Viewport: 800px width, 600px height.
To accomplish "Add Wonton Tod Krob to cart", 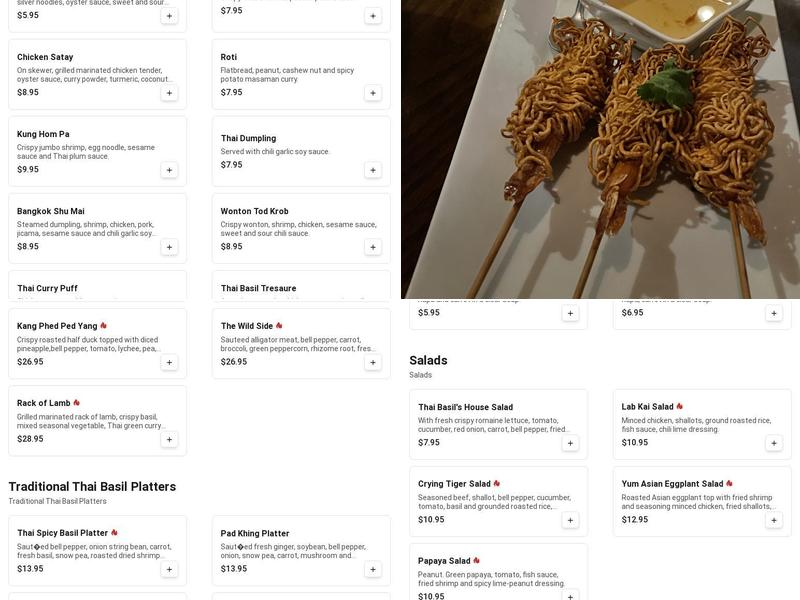I will [x=373, y=247].
